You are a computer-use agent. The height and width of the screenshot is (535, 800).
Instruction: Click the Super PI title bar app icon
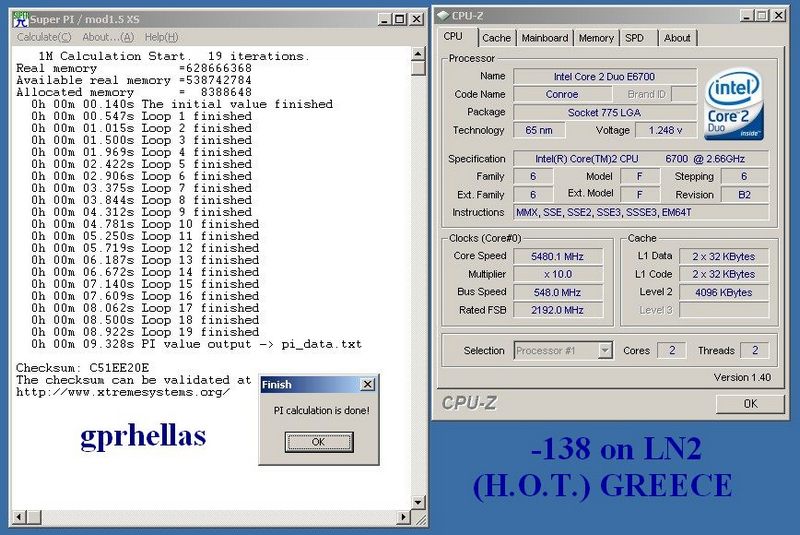pyautogui.click(x=21, y=19)
